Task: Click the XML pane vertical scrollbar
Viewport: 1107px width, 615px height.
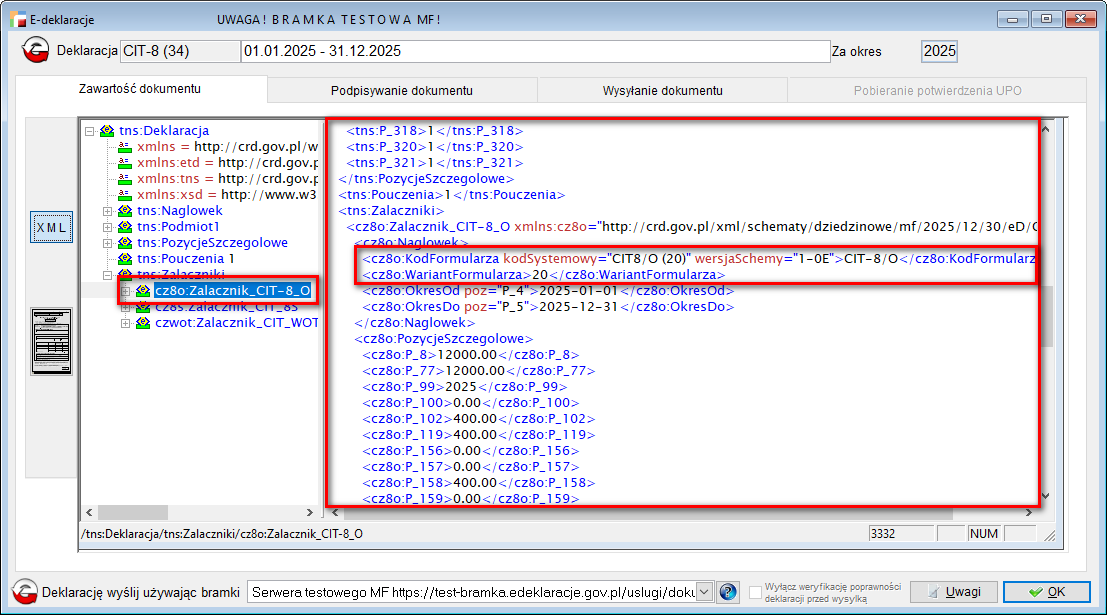Action: 1046,310
